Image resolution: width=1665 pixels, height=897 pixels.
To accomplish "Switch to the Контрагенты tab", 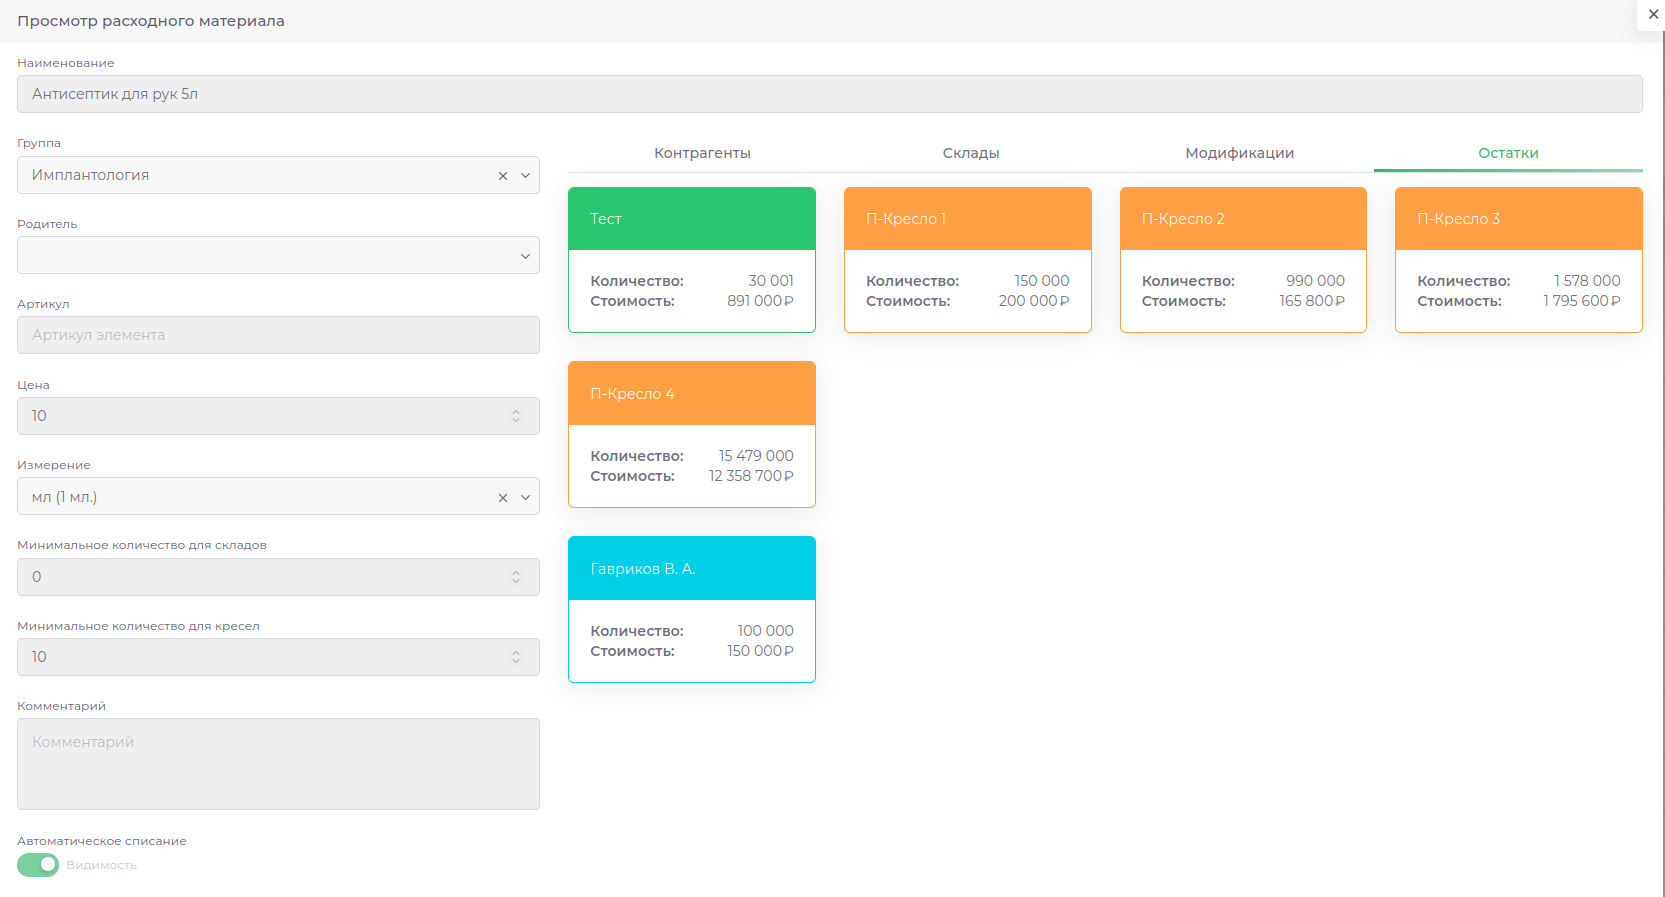I will pyautogui.click(x=702, y=153).
